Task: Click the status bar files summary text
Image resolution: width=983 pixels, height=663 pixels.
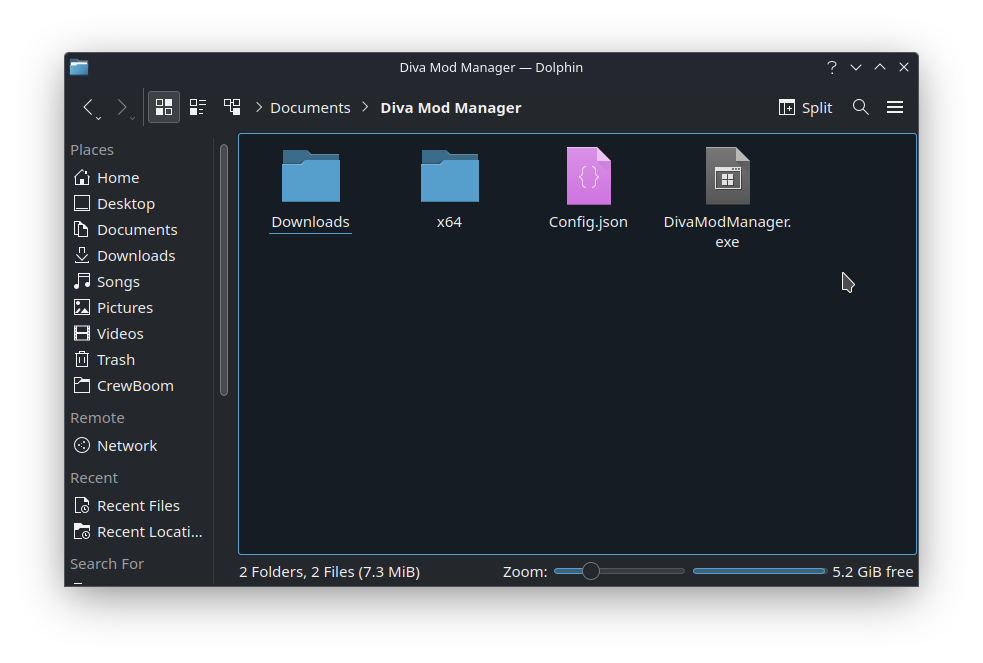Action: (329, 572)
